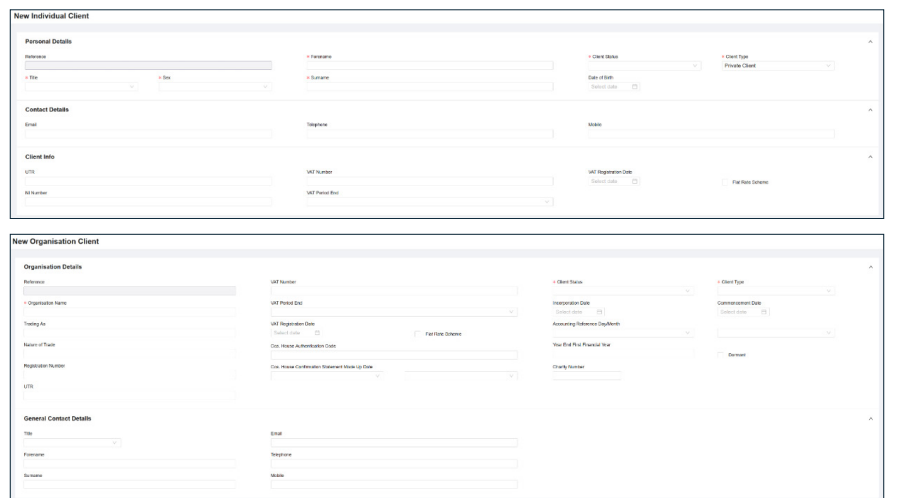
Task: Collapse the Contact Details section chevron
Action: 870,109
